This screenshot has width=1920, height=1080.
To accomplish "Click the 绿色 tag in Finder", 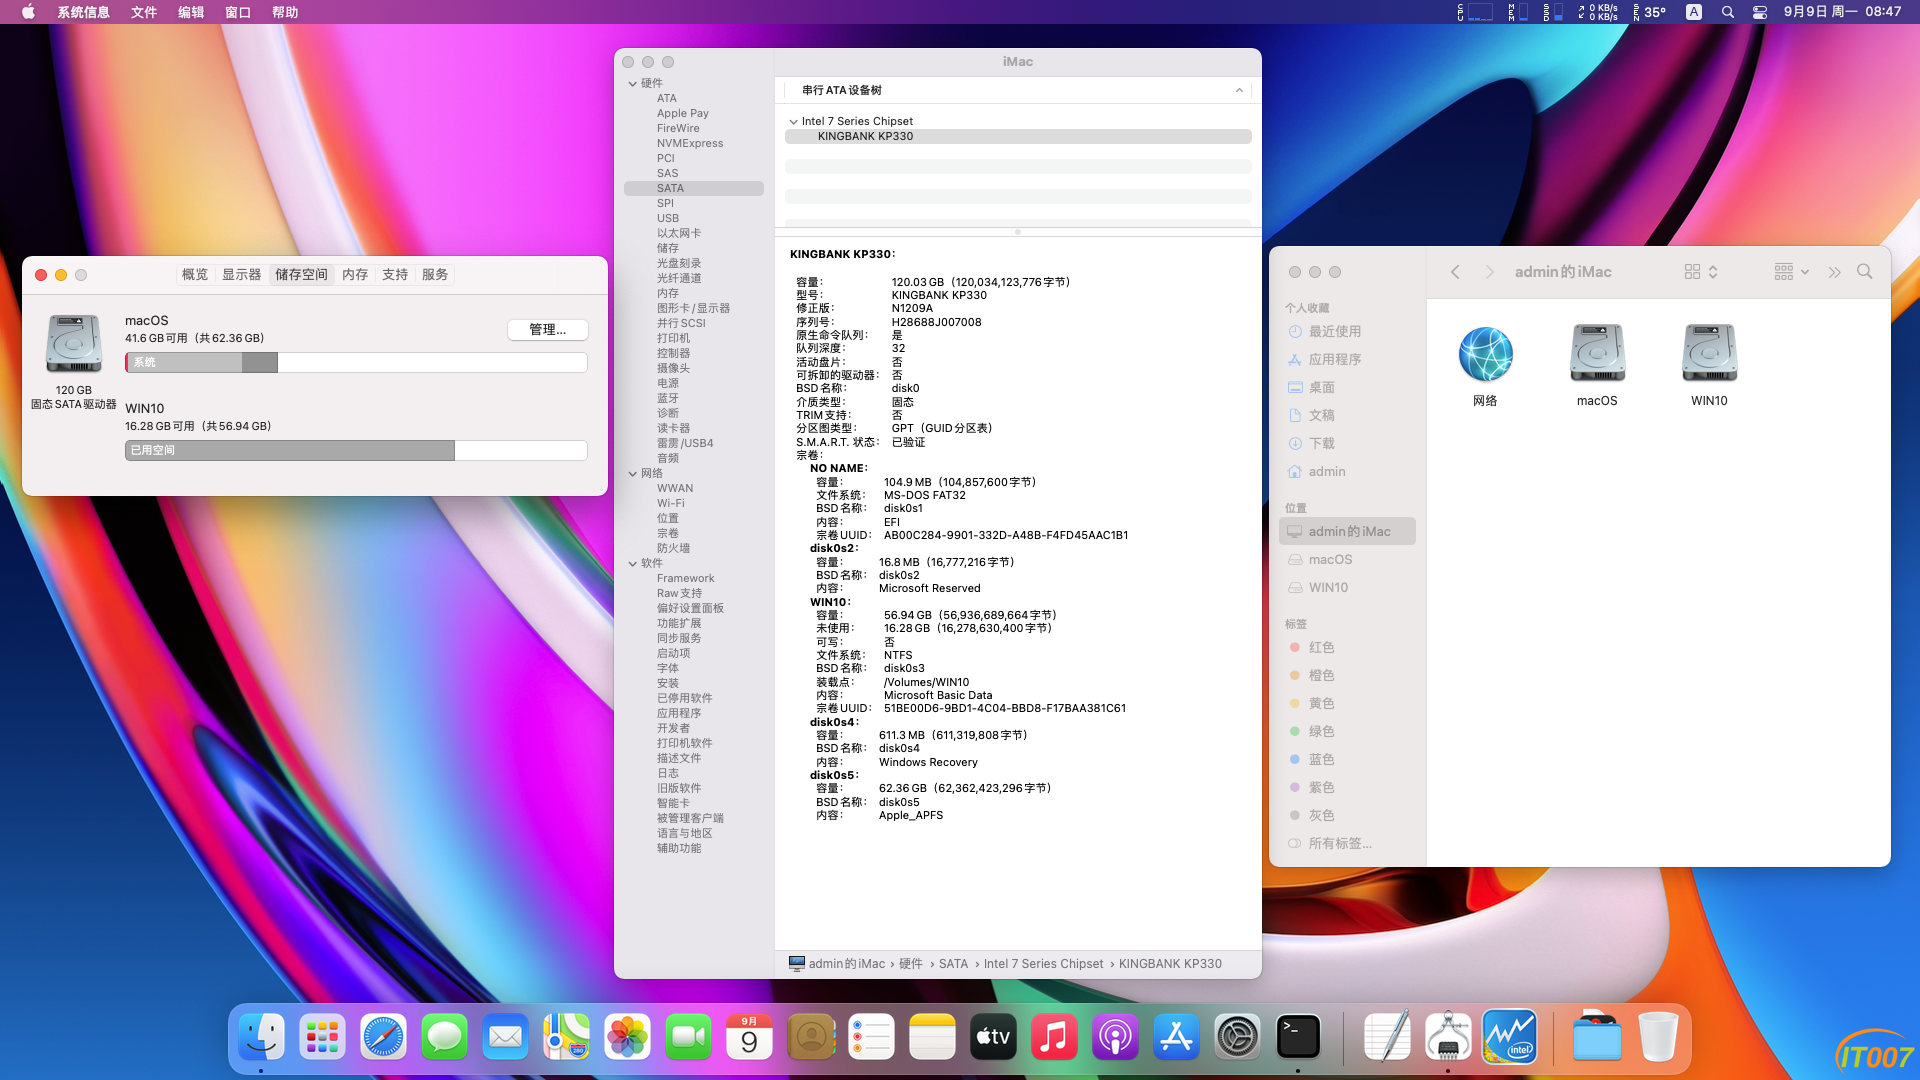I will 1321,732.
